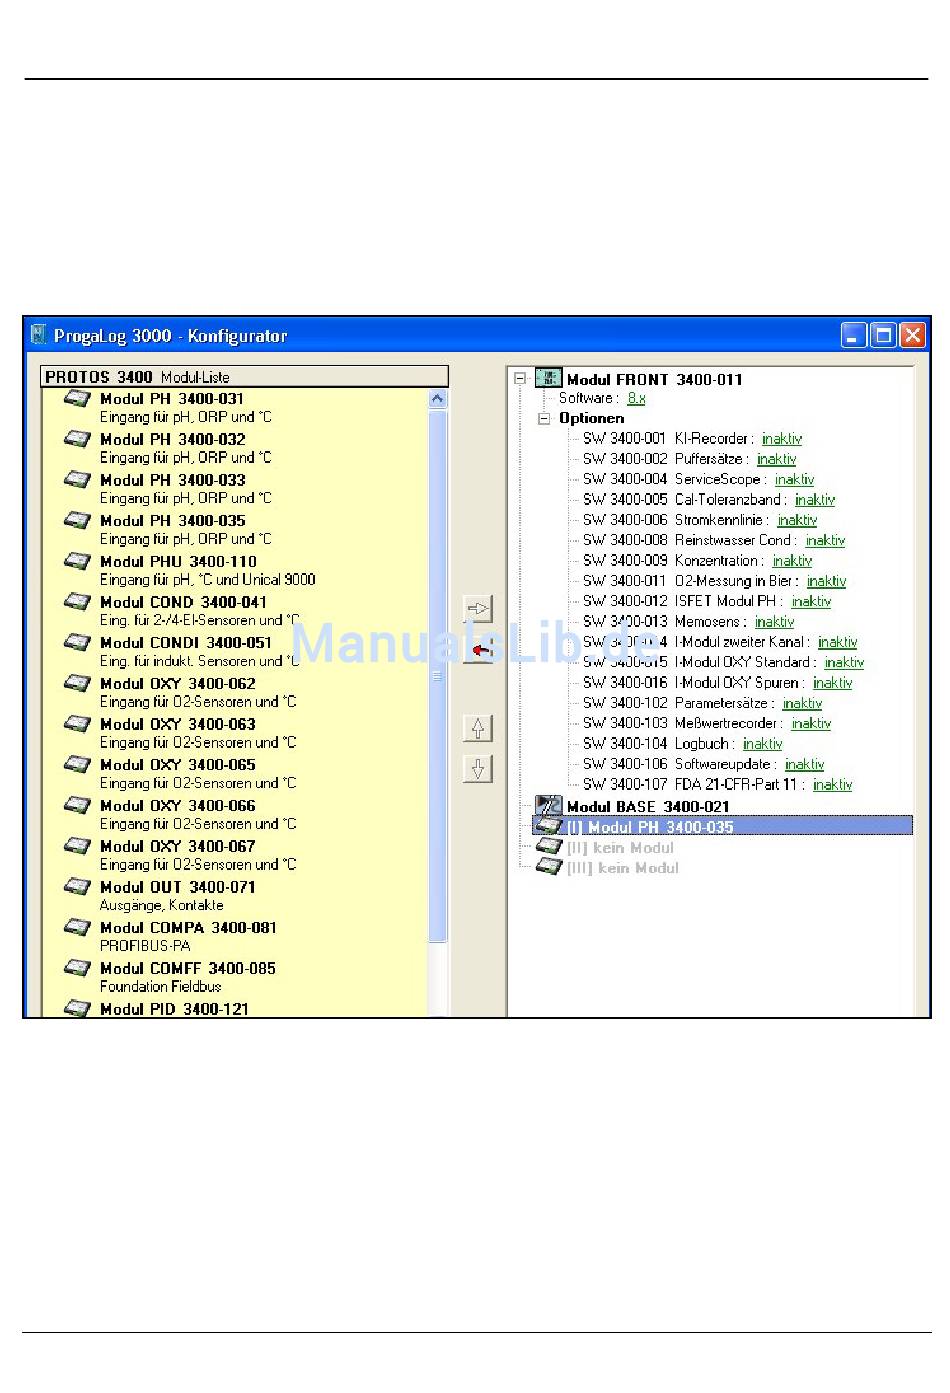Enable Stromkennlinie via its inaktiv link
The width and height of the screenshot is (950, 1393).
797,520
